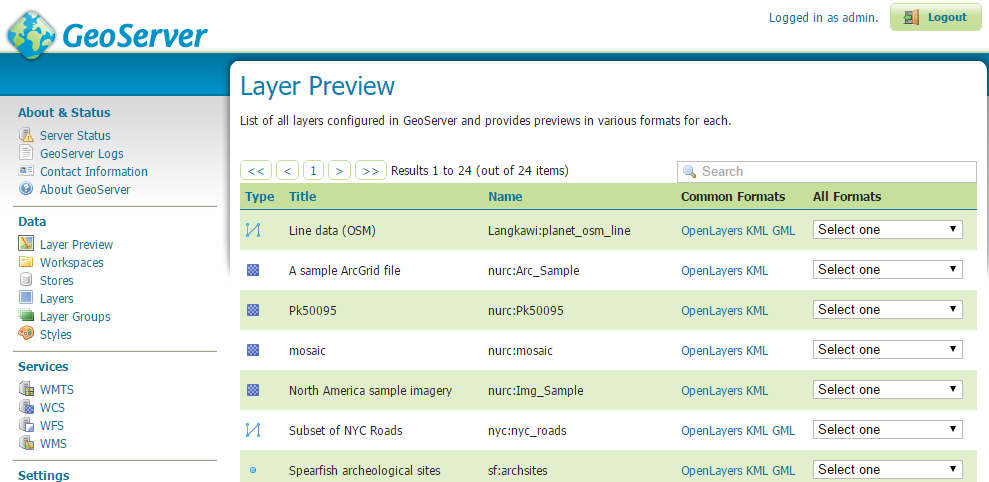989x482 pixels.
Task: Open Styles in Data section
Action: [x=56, y=334]
